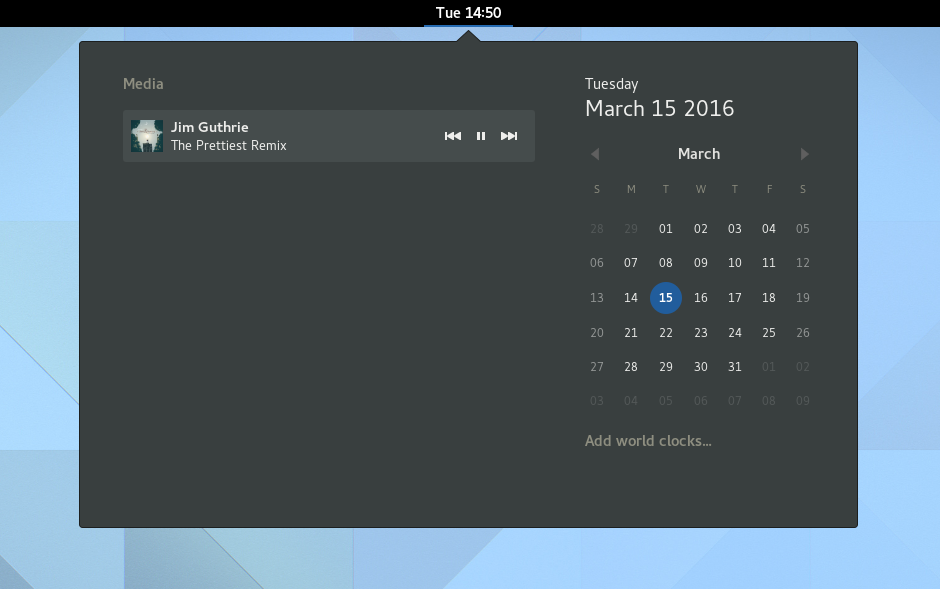Select day 20 in calendar
The width and height of the screenshot is (940, 589).
point(596,333)
